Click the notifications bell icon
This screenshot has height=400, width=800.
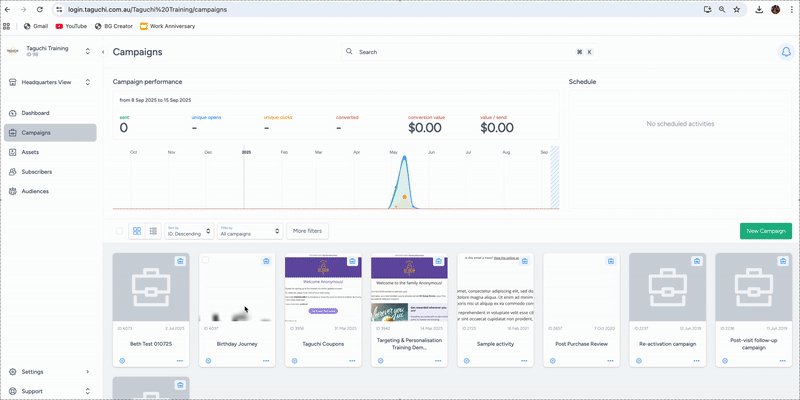pos(784,52)
